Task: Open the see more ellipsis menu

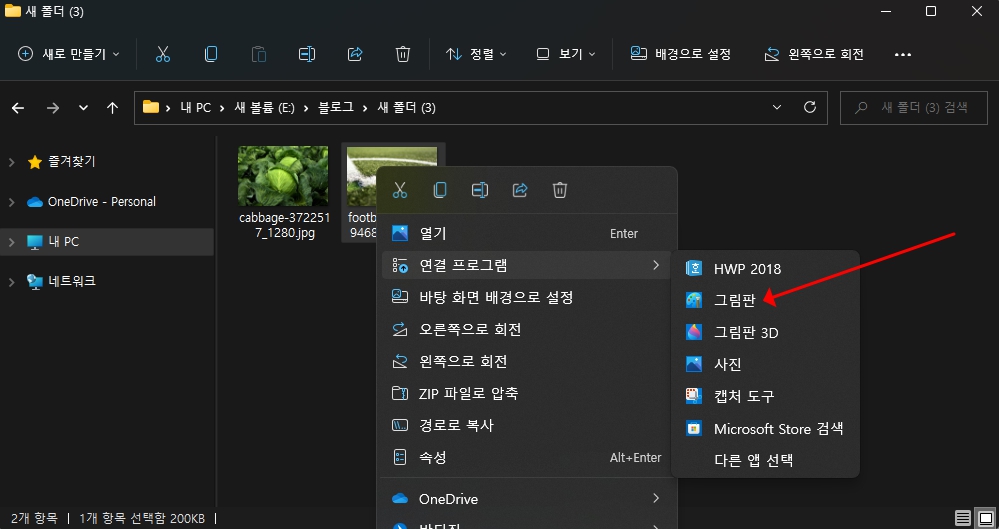Action: coord(903,55)
